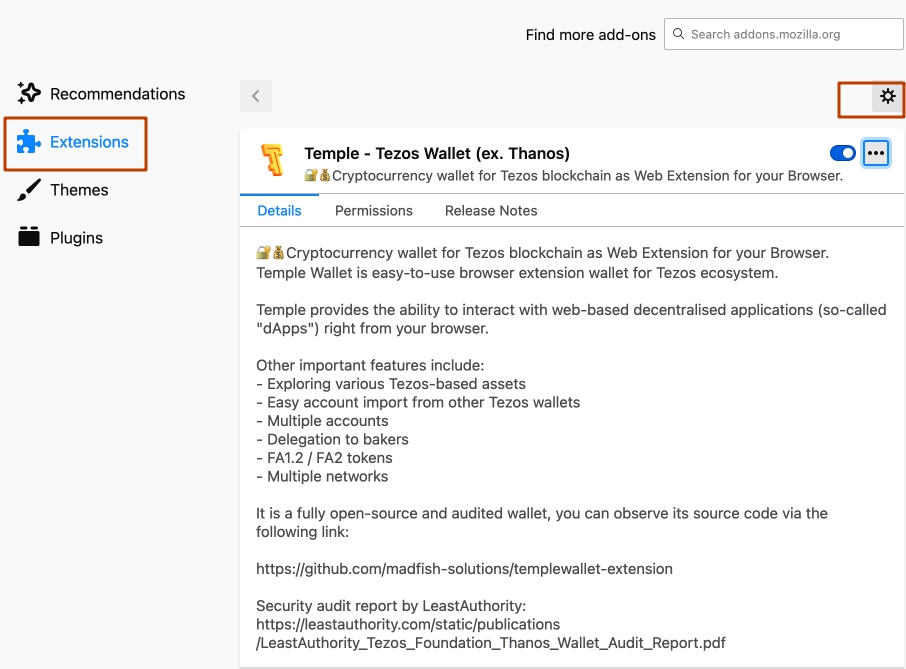Disable the Temple Tezos Wallet extension toggle
906x669 pixels.
842,153
